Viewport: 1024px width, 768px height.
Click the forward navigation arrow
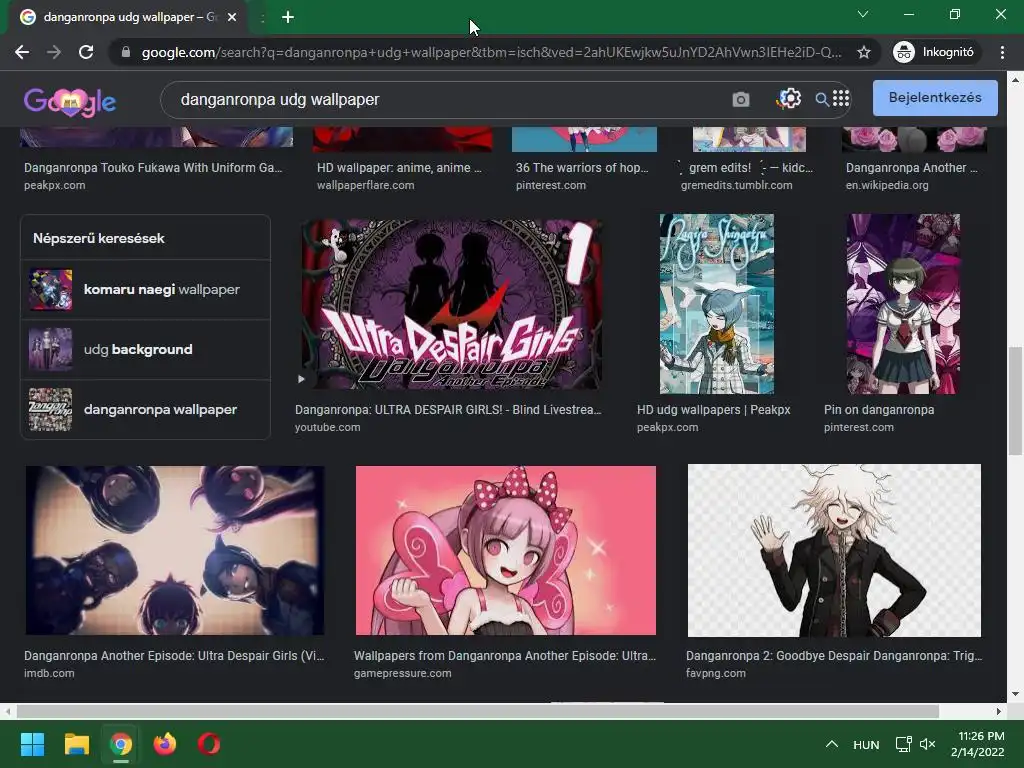[x=54, y=52]
